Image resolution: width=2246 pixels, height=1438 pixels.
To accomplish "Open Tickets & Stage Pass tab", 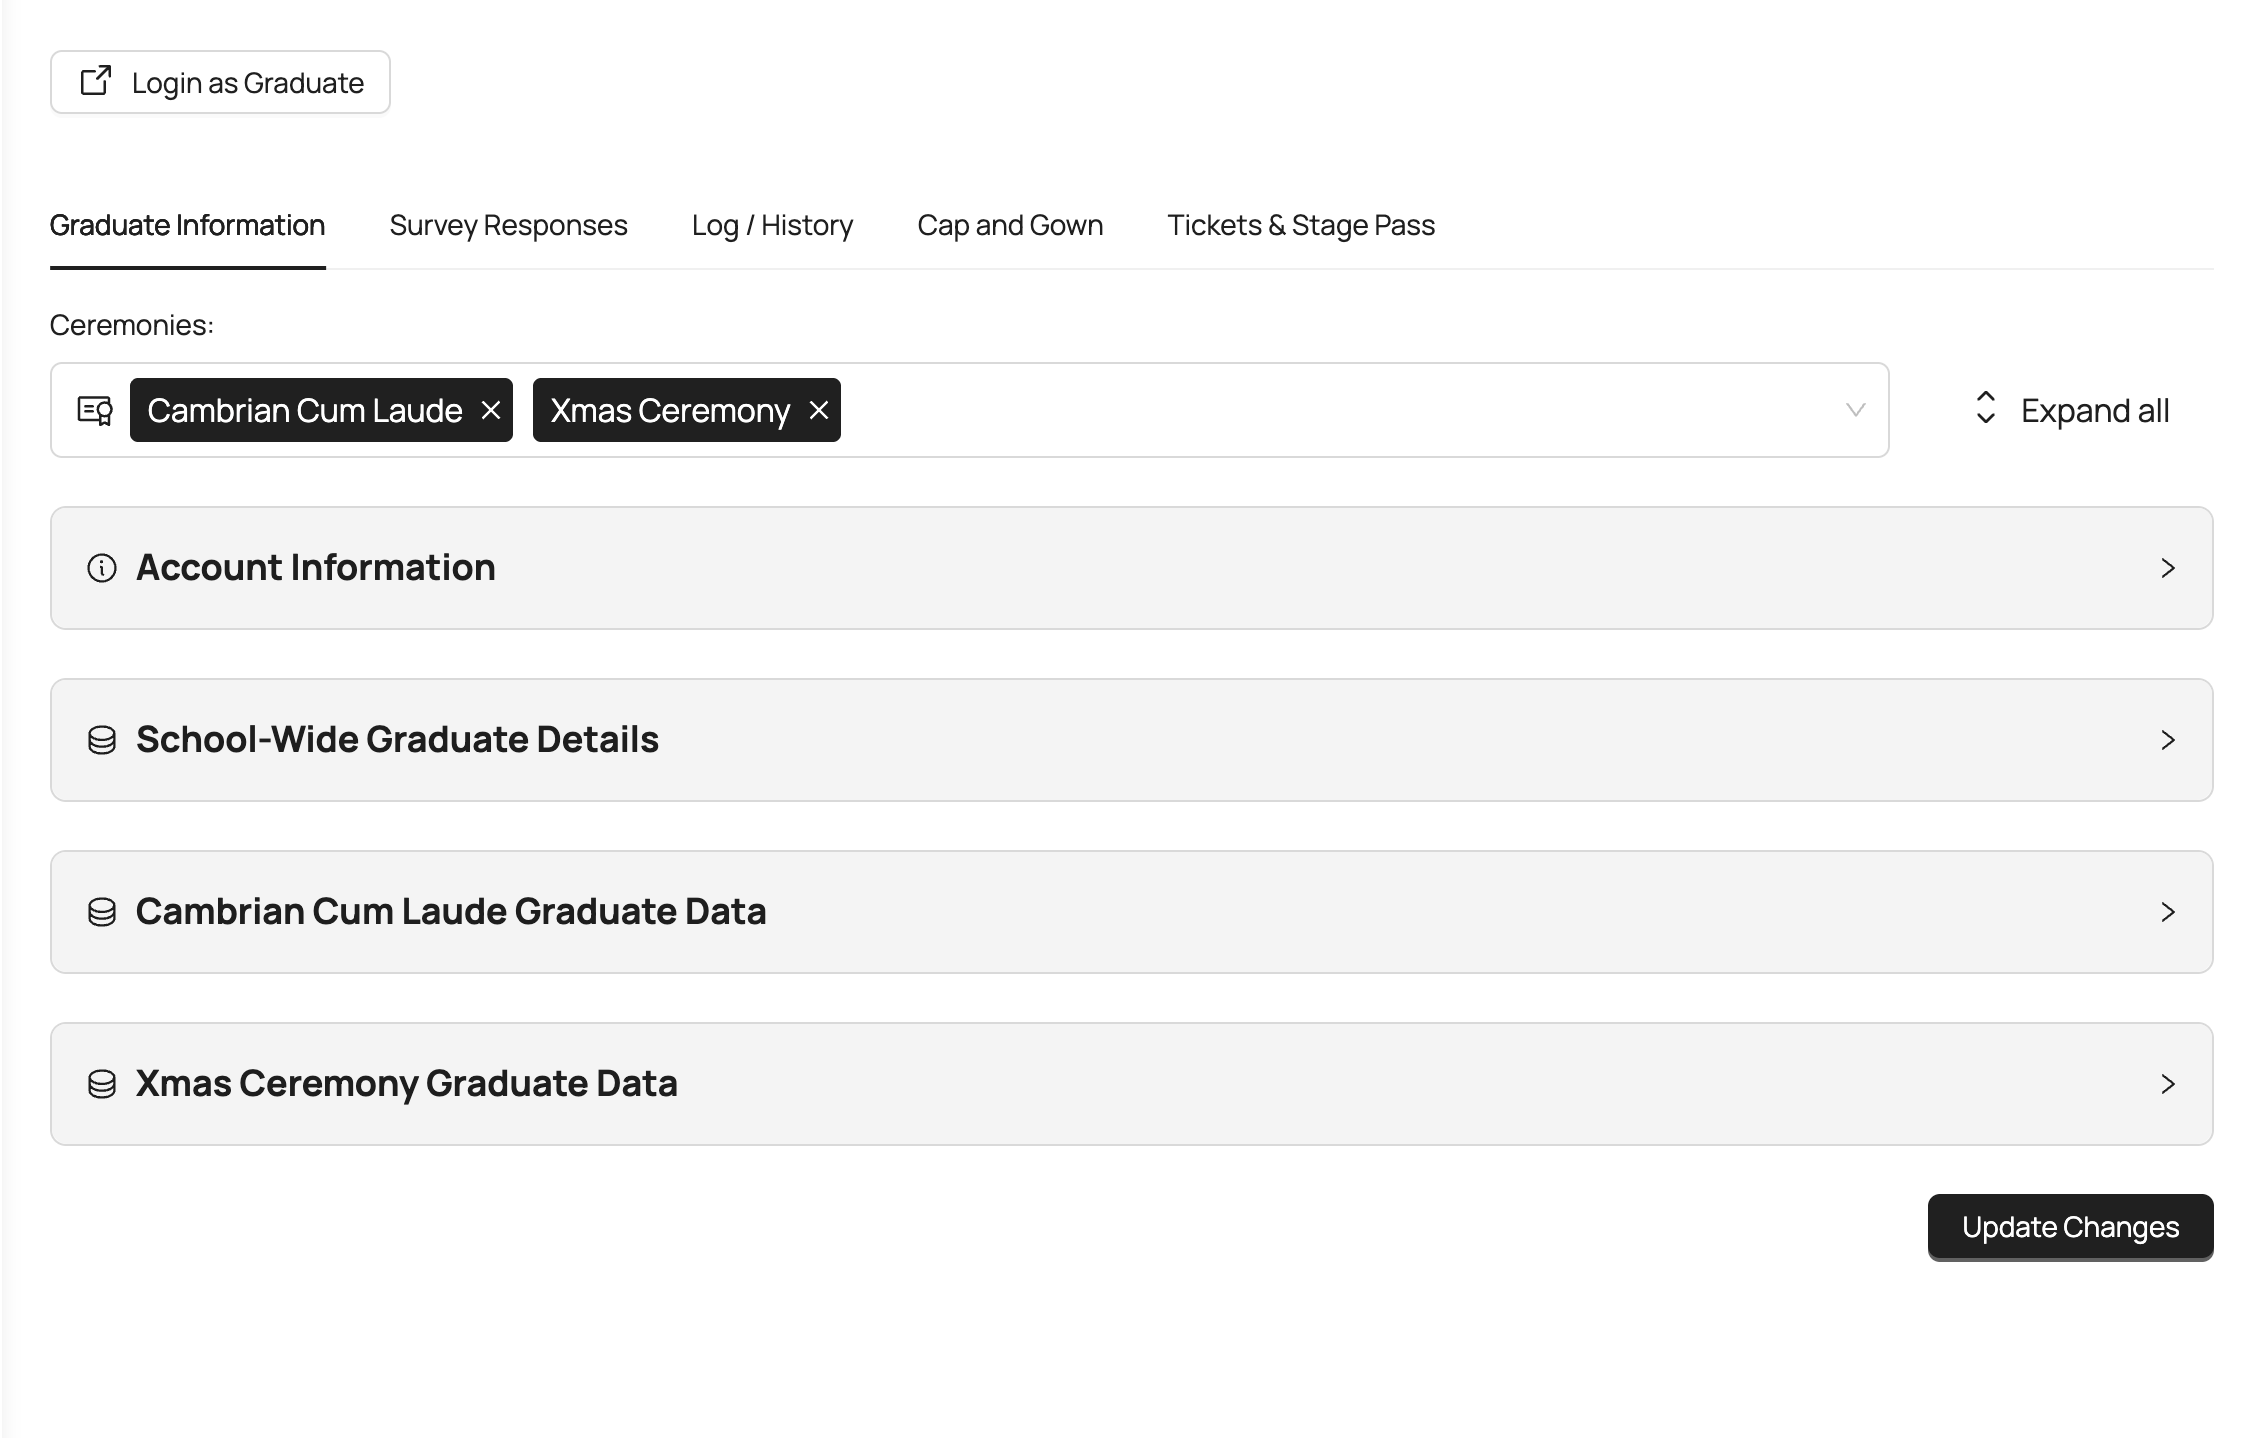I will 1300,225.
